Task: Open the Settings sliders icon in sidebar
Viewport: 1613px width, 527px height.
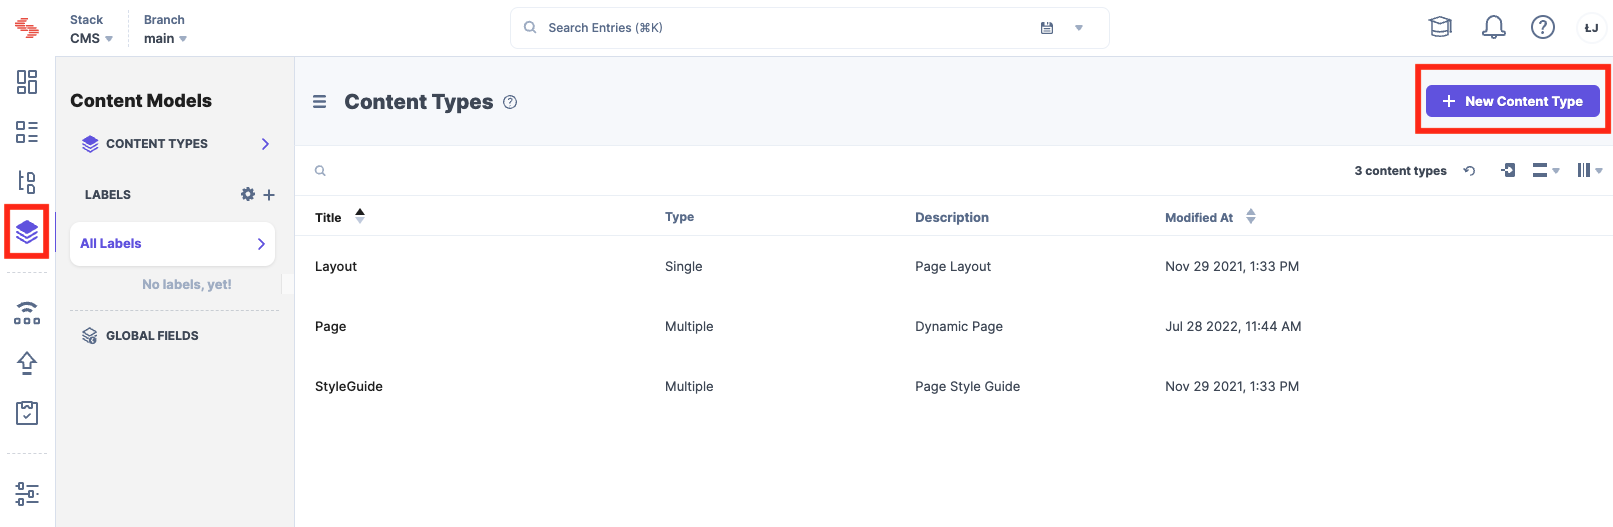Action: point(27,493)
